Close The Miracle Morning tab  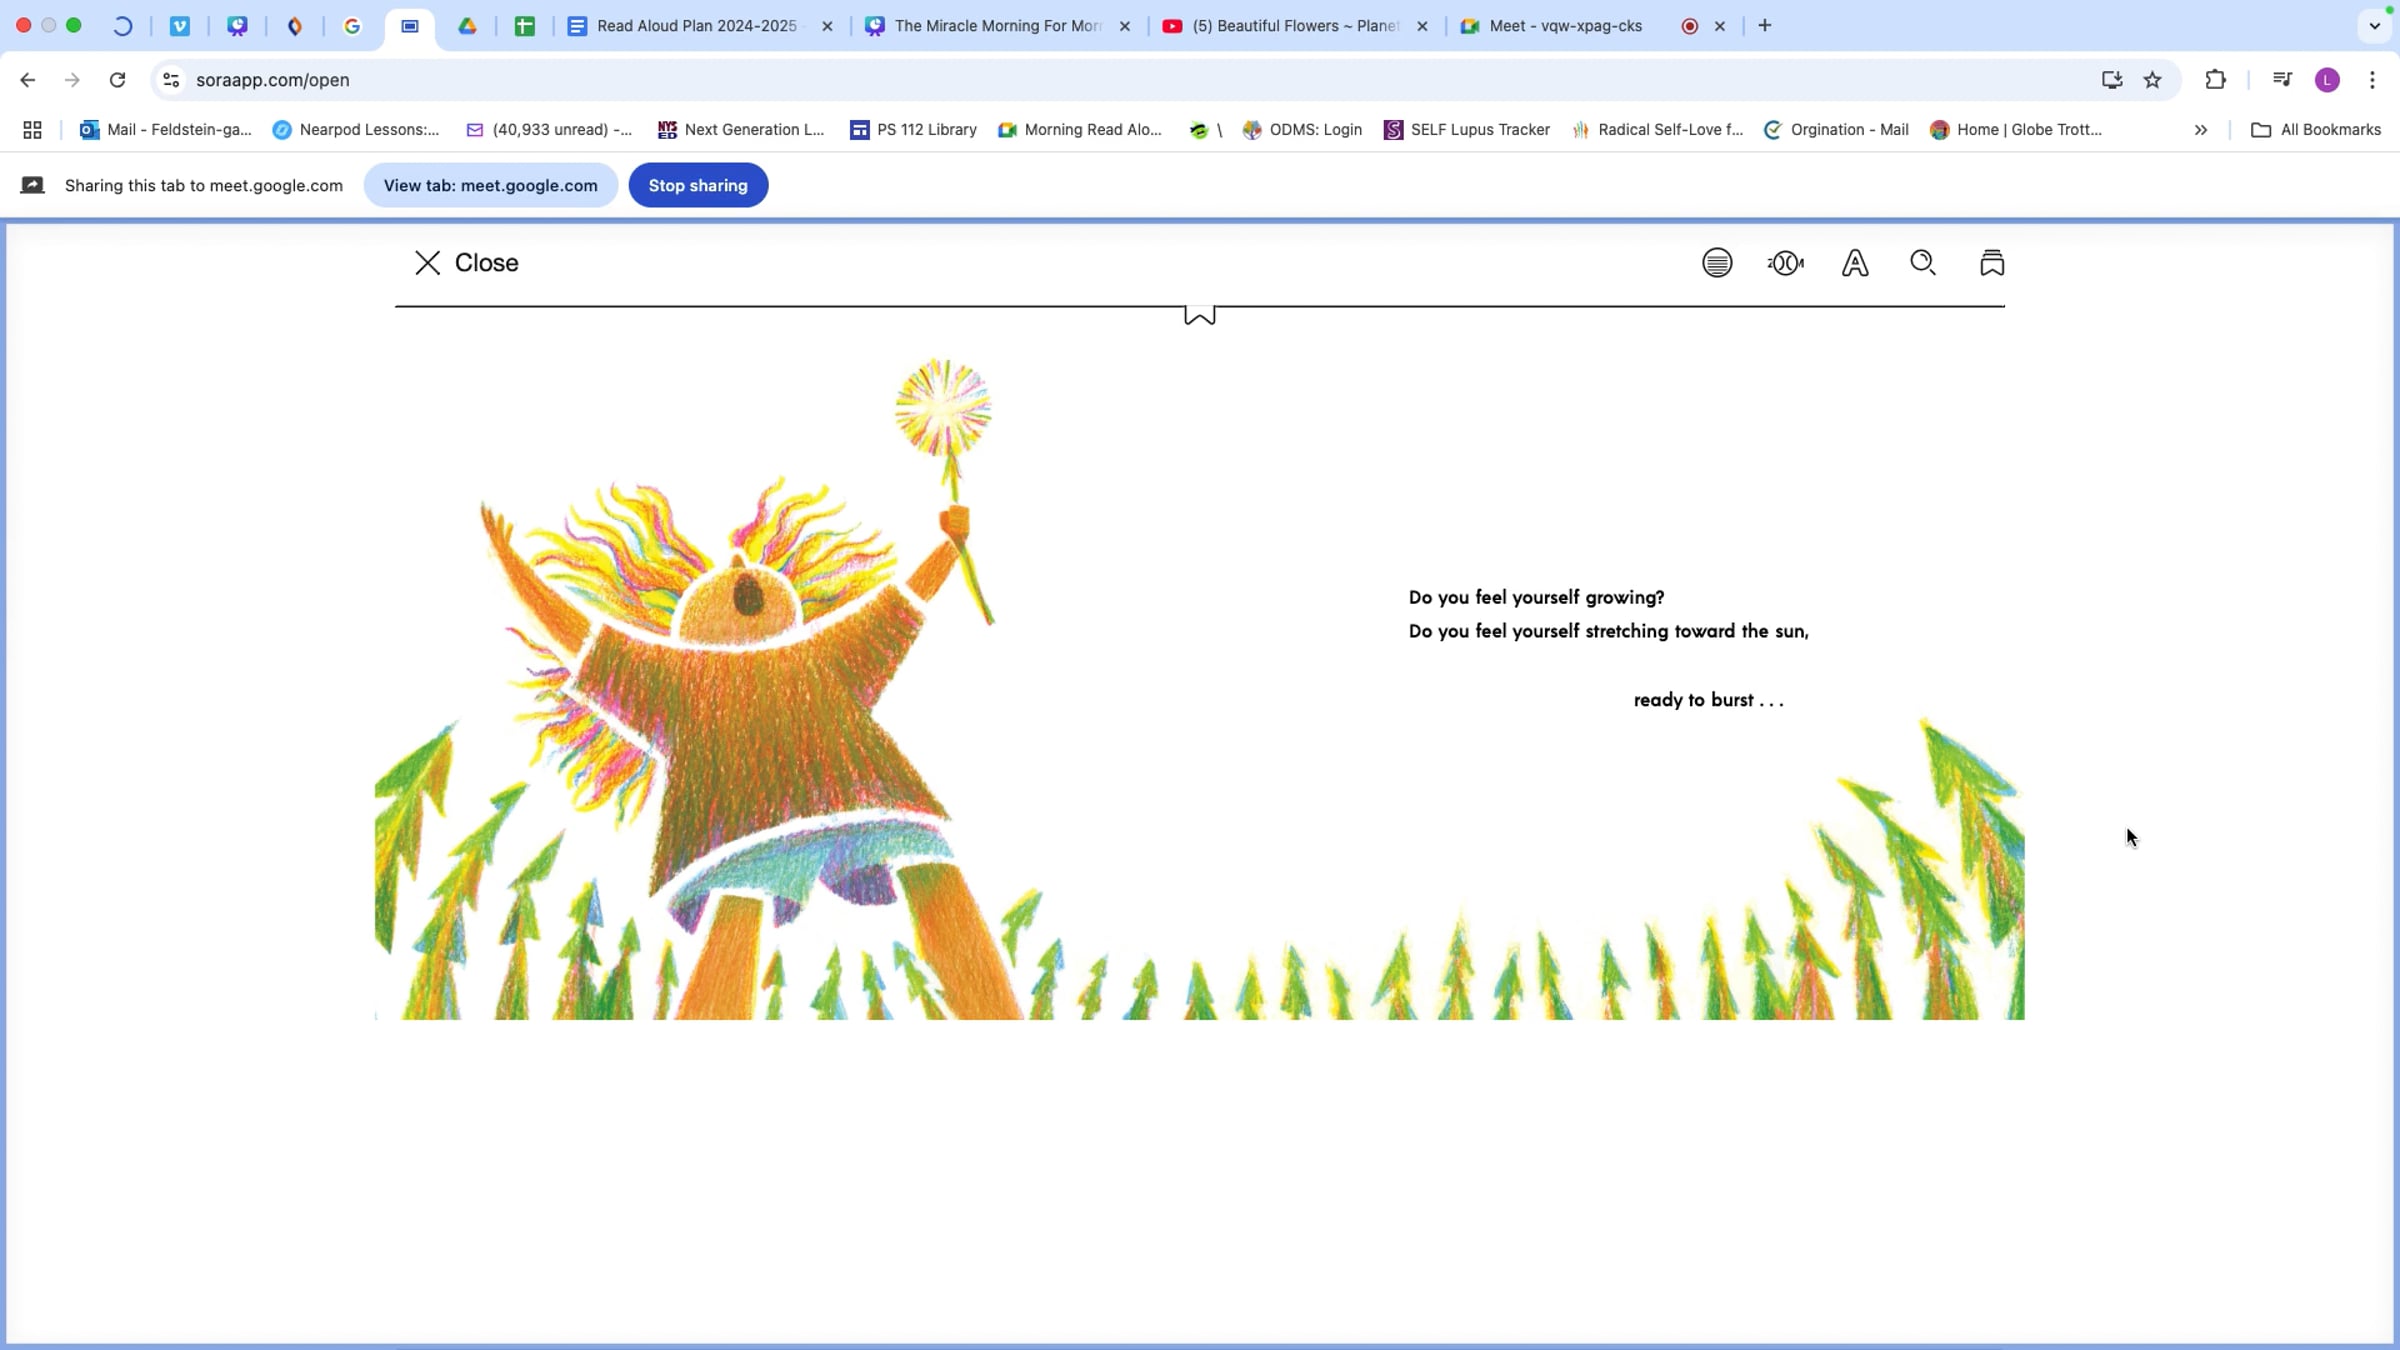tap(1125, 26)
